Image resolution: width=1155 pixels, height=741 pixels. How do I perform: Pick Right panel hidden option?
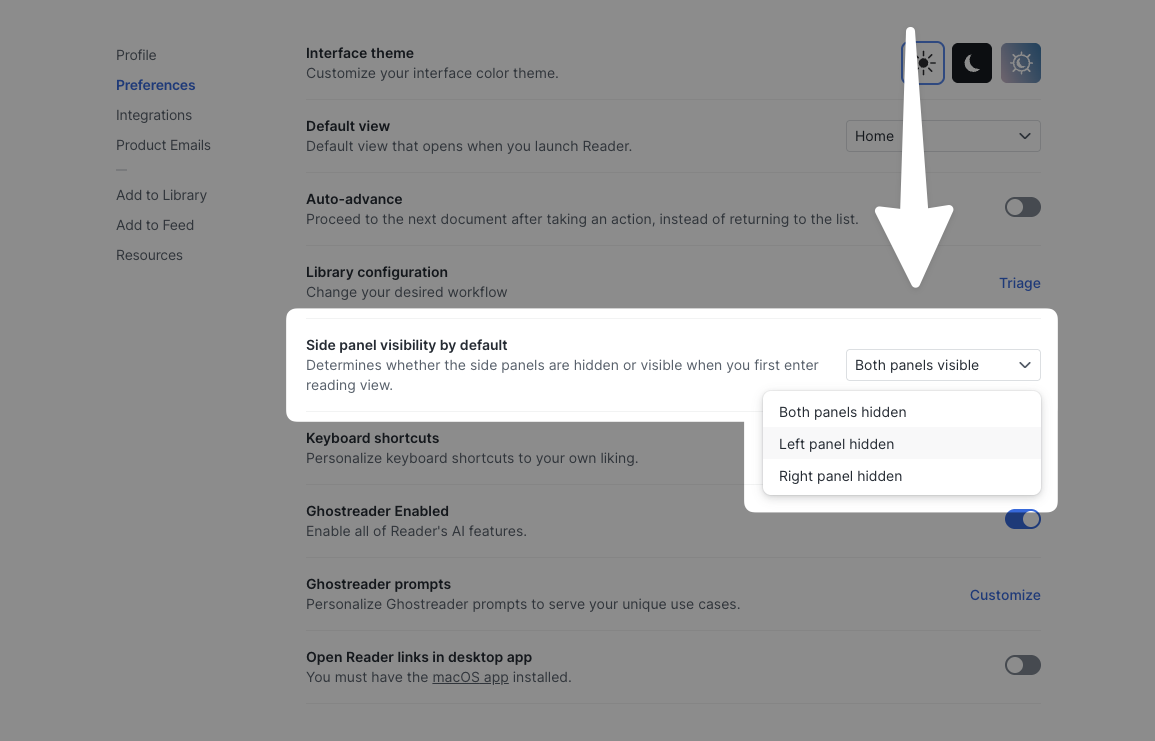[841, 476]
